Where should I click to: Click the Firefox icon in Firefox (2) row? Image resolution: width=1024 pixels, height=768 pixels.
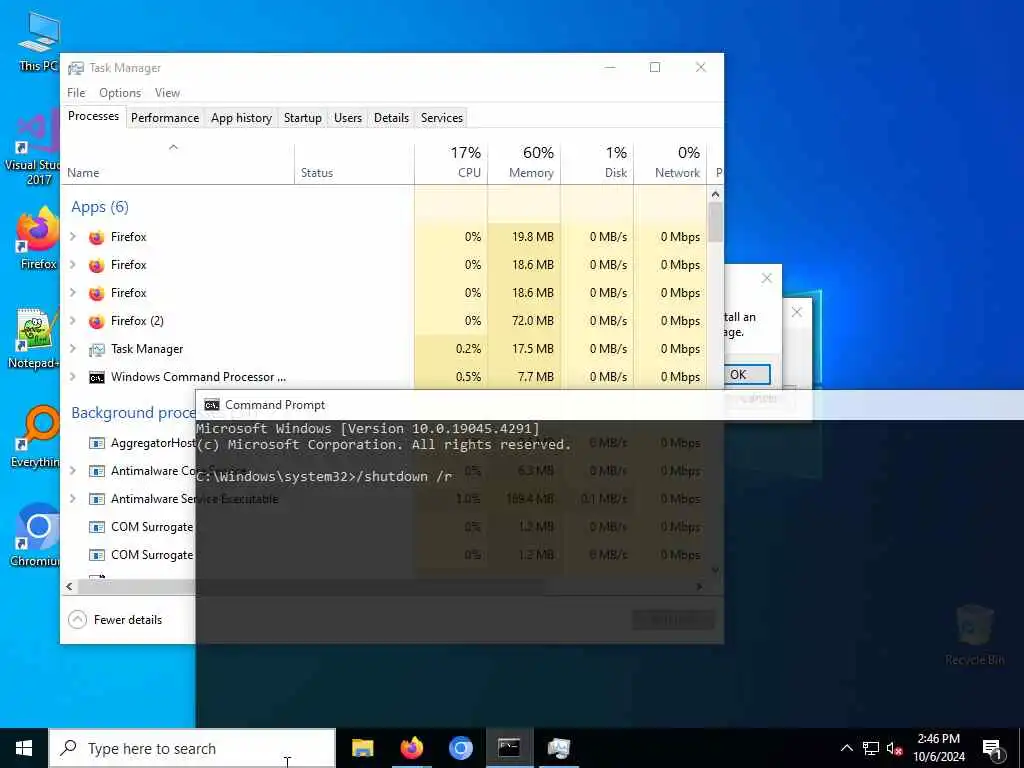pos(97,321)
